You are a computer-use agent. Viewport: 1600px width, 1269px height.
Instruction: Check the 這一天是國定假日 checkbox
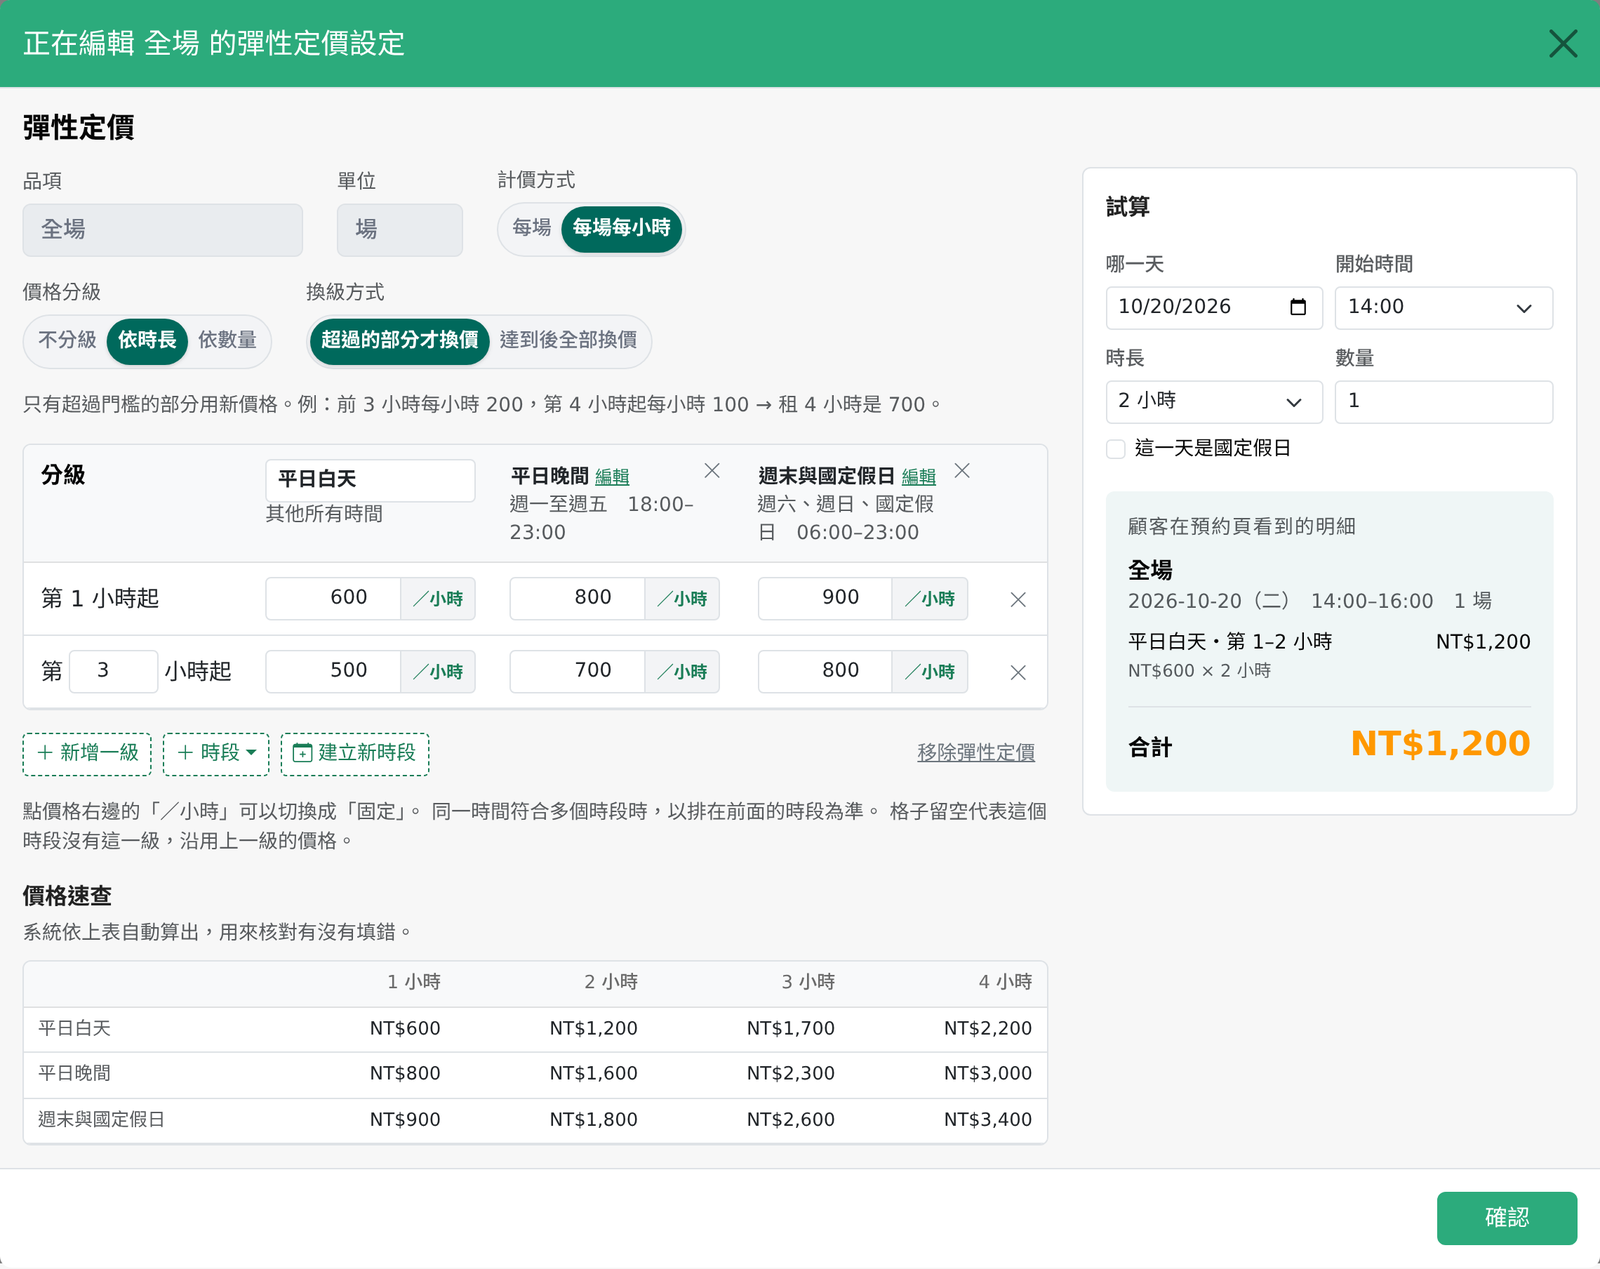(x=1116, y=449)
